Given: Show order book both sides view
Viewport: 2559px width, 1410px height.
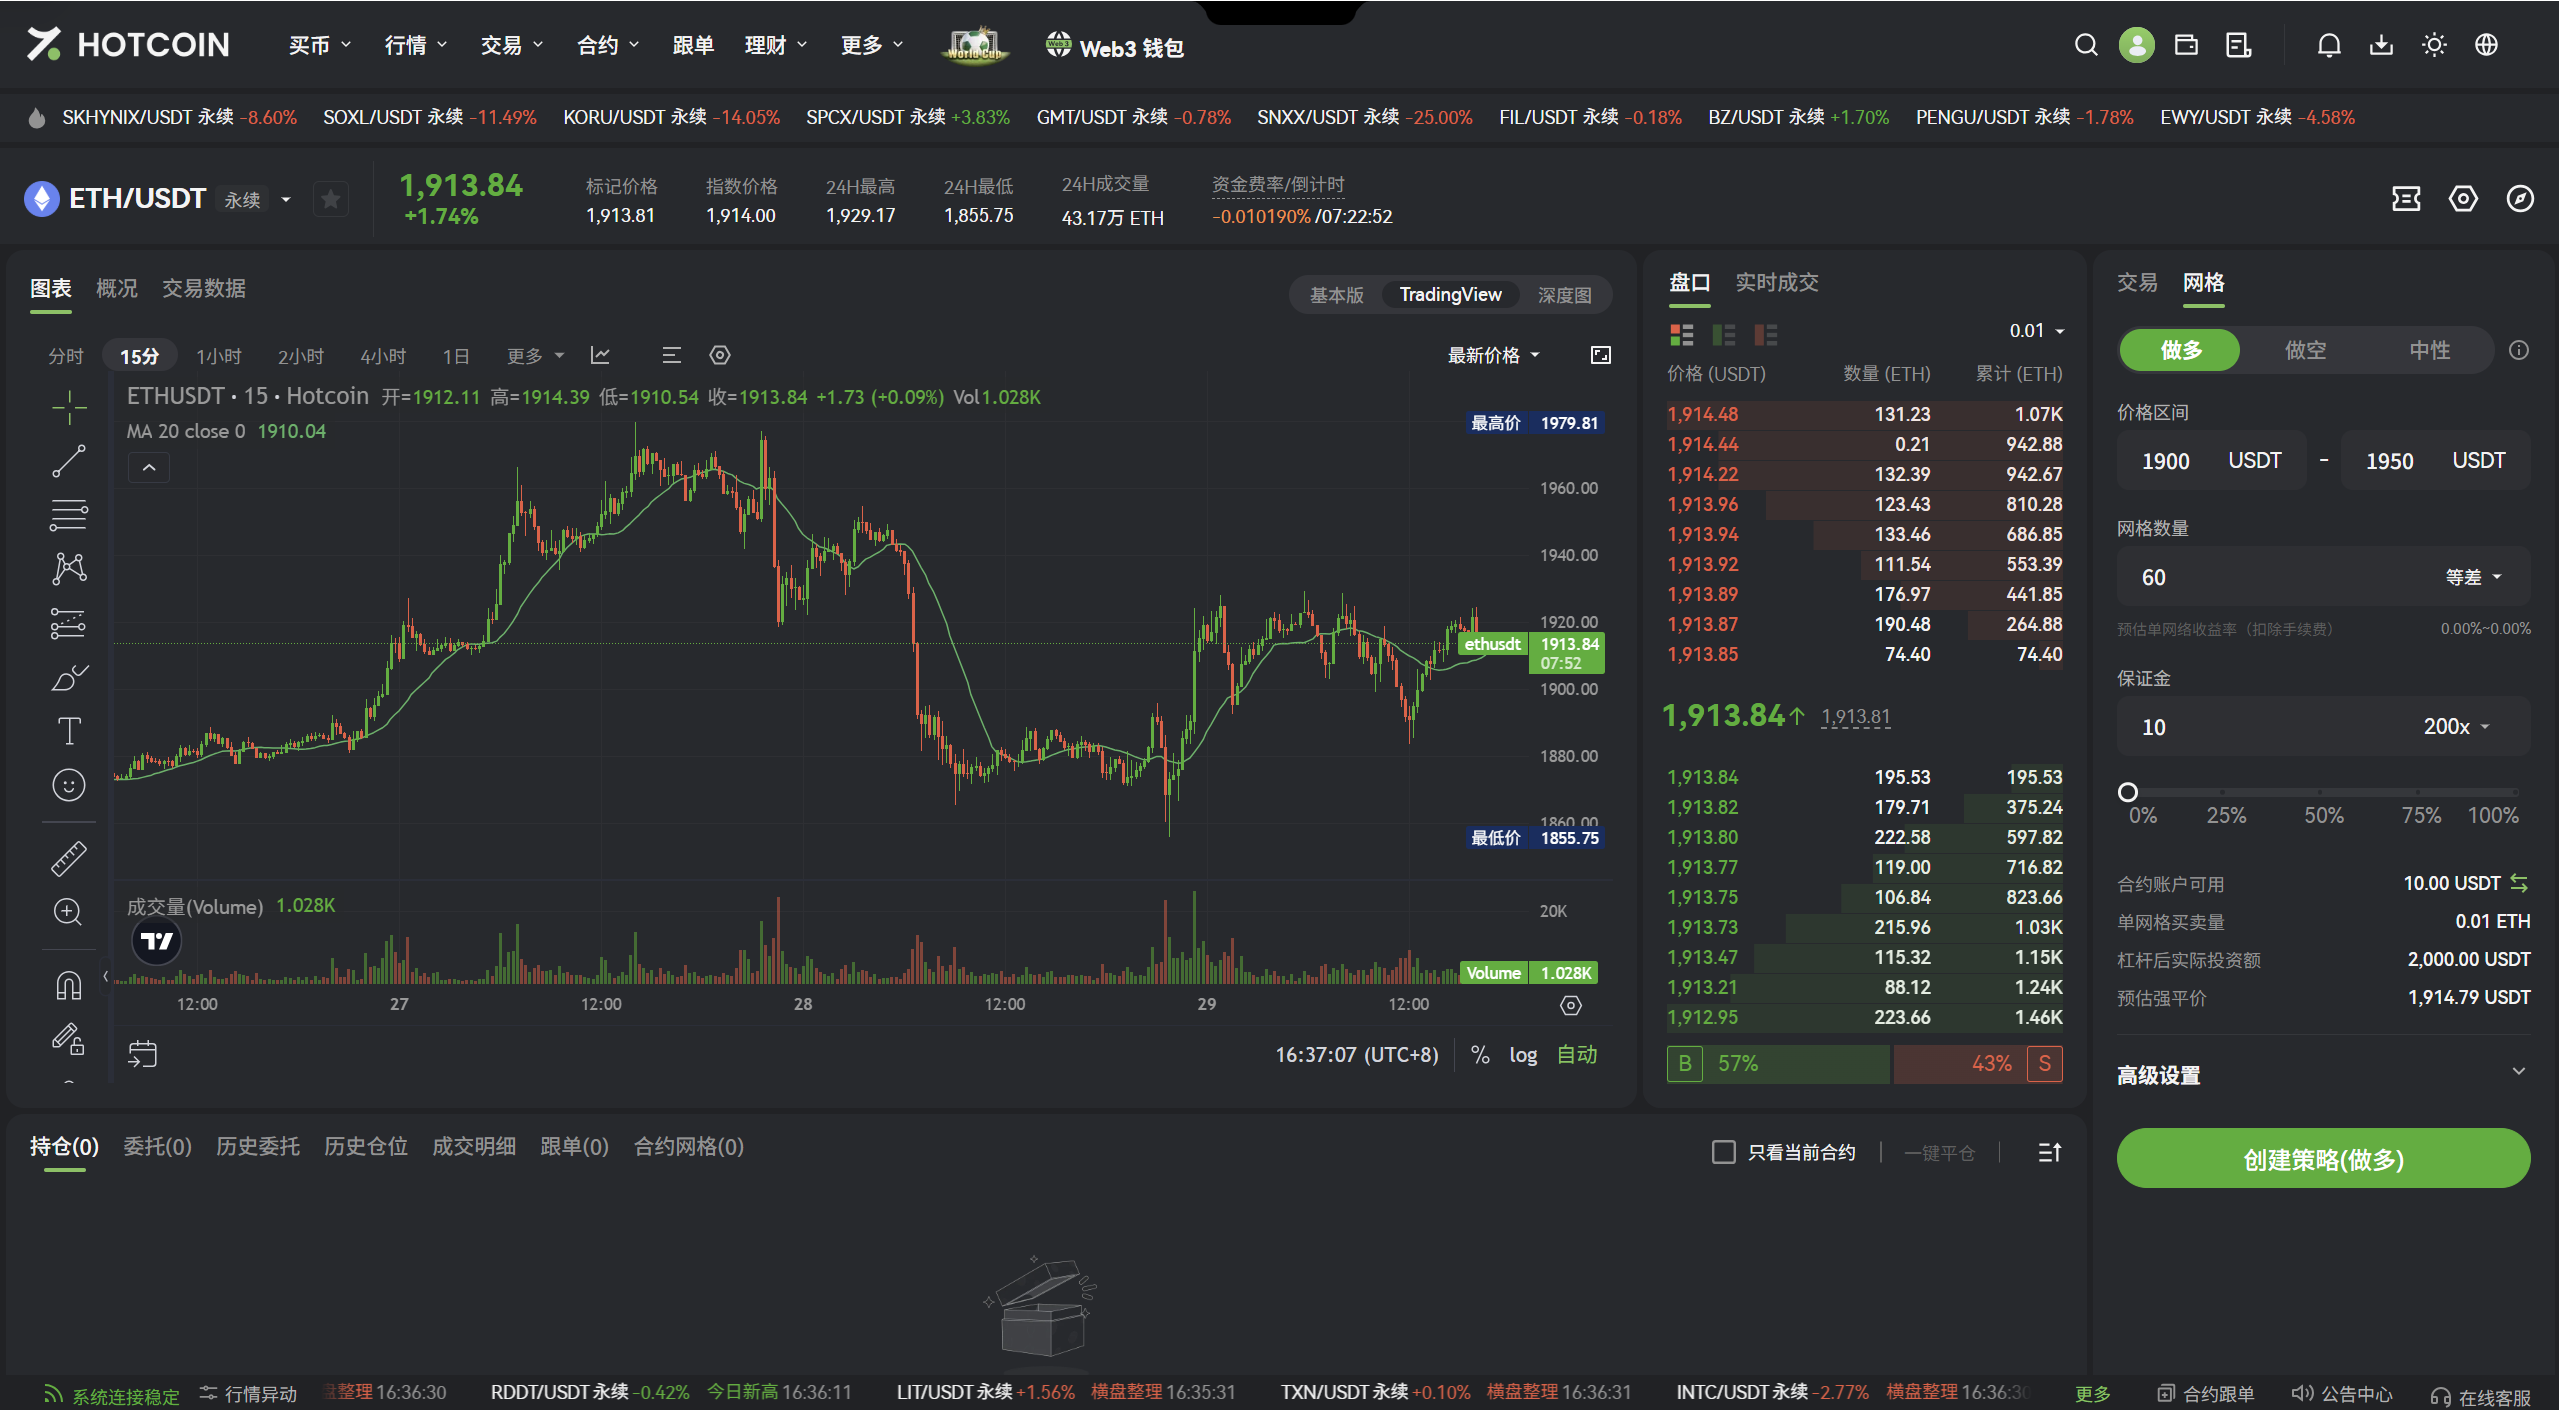Looking at the screenshot, I should point(1682,335).
